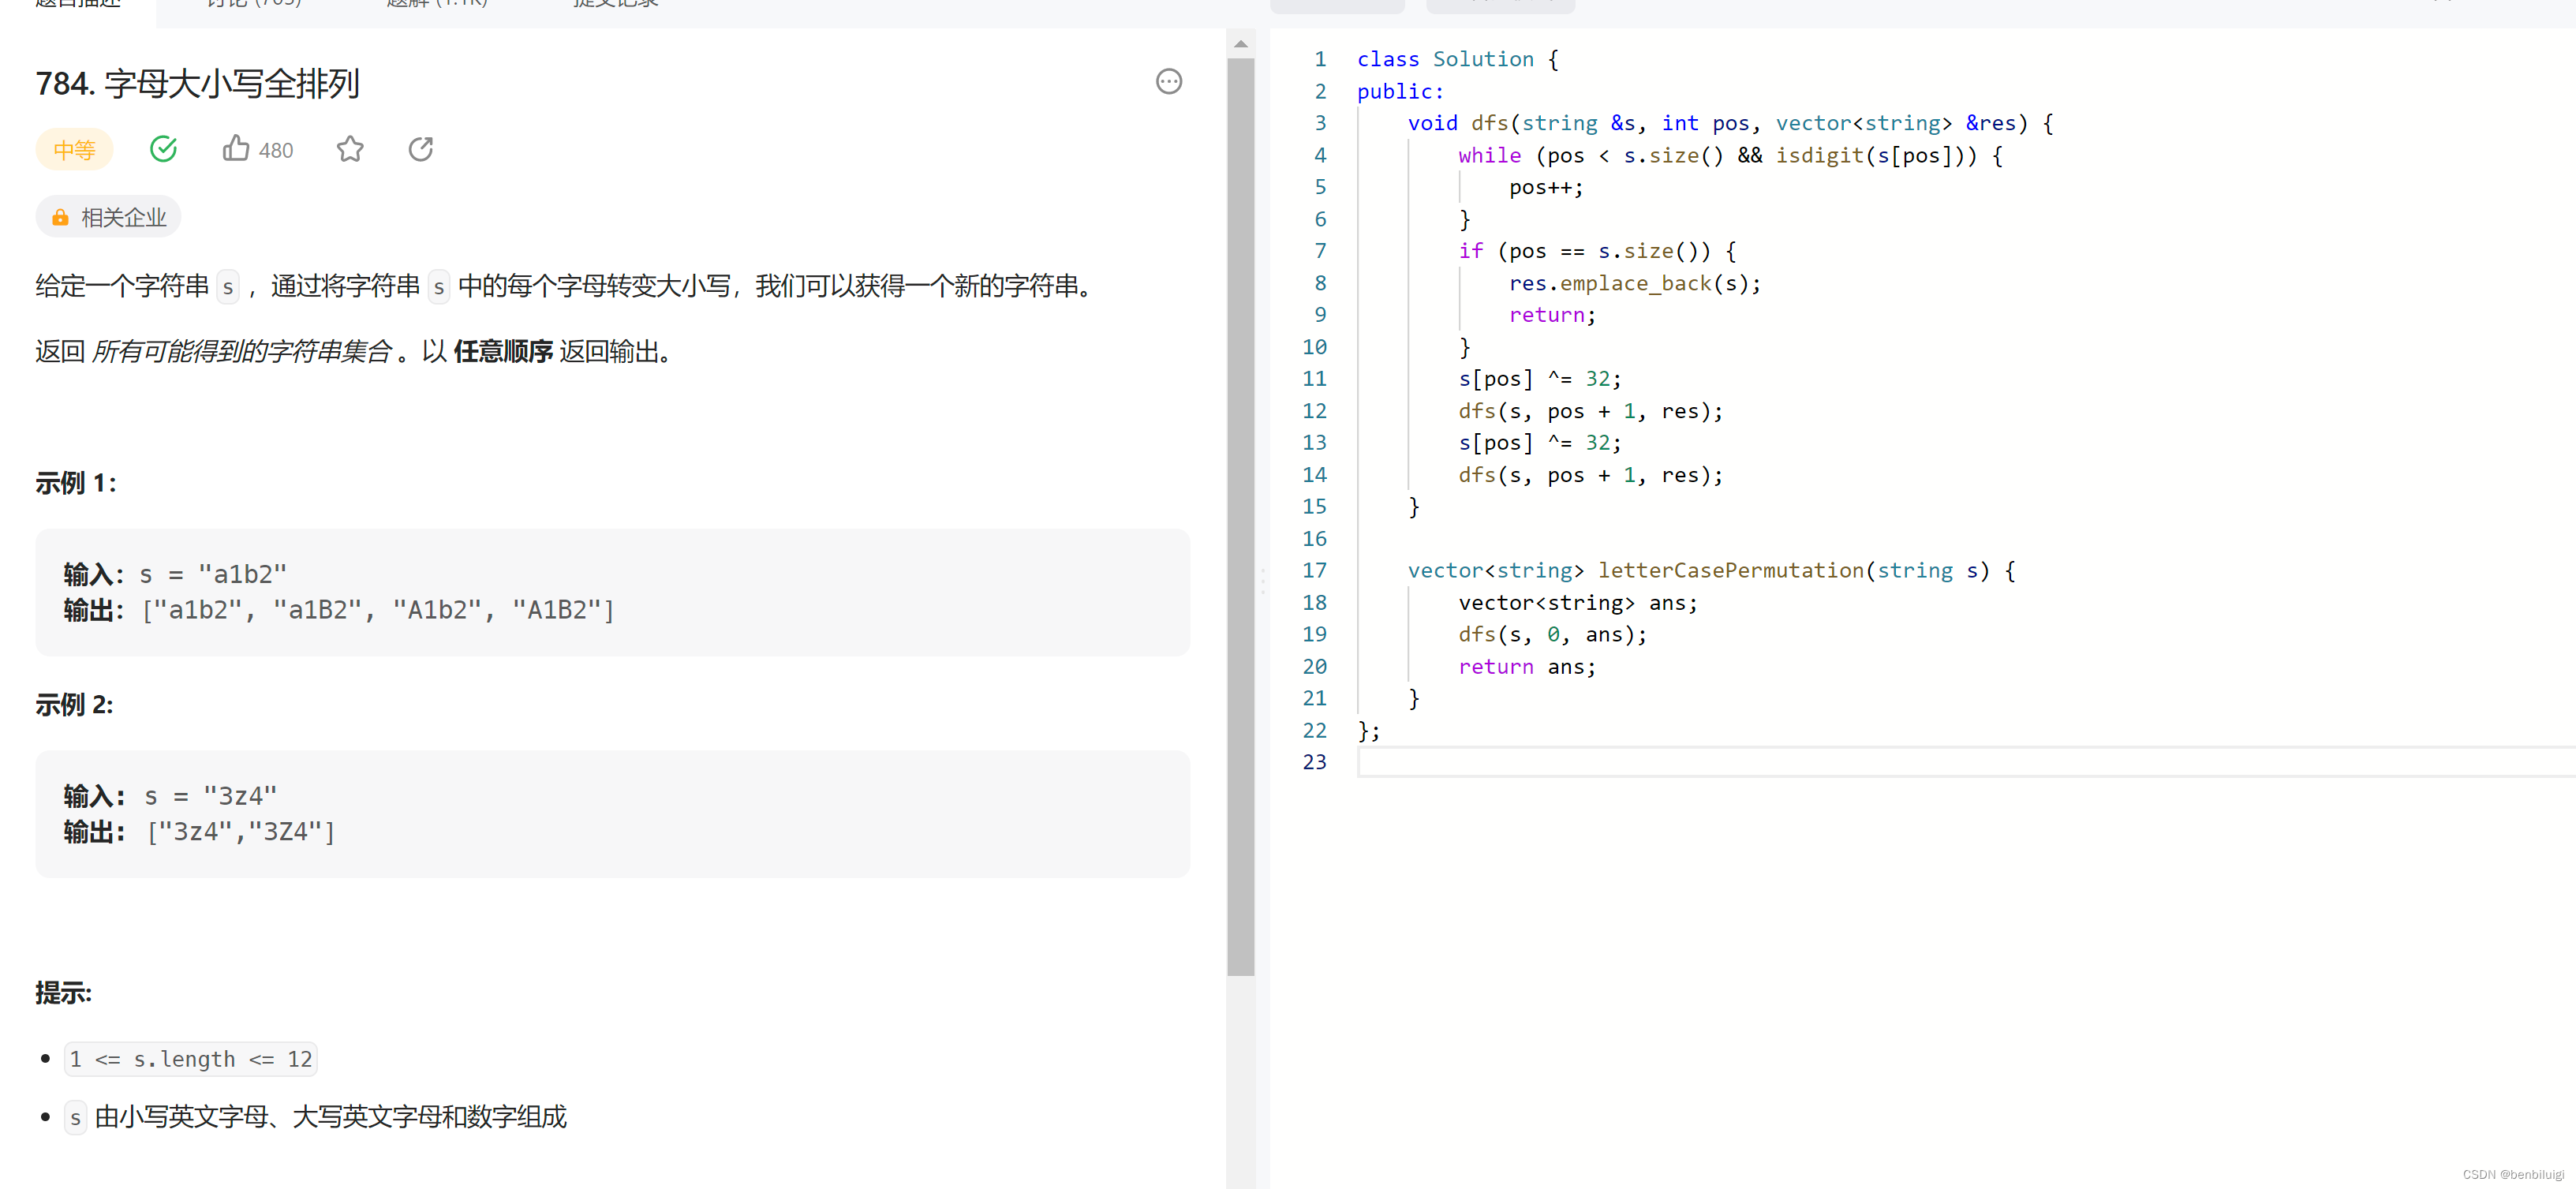
Task: Click line 8 res.emplace_back(s)
Action: (1634, 284)
